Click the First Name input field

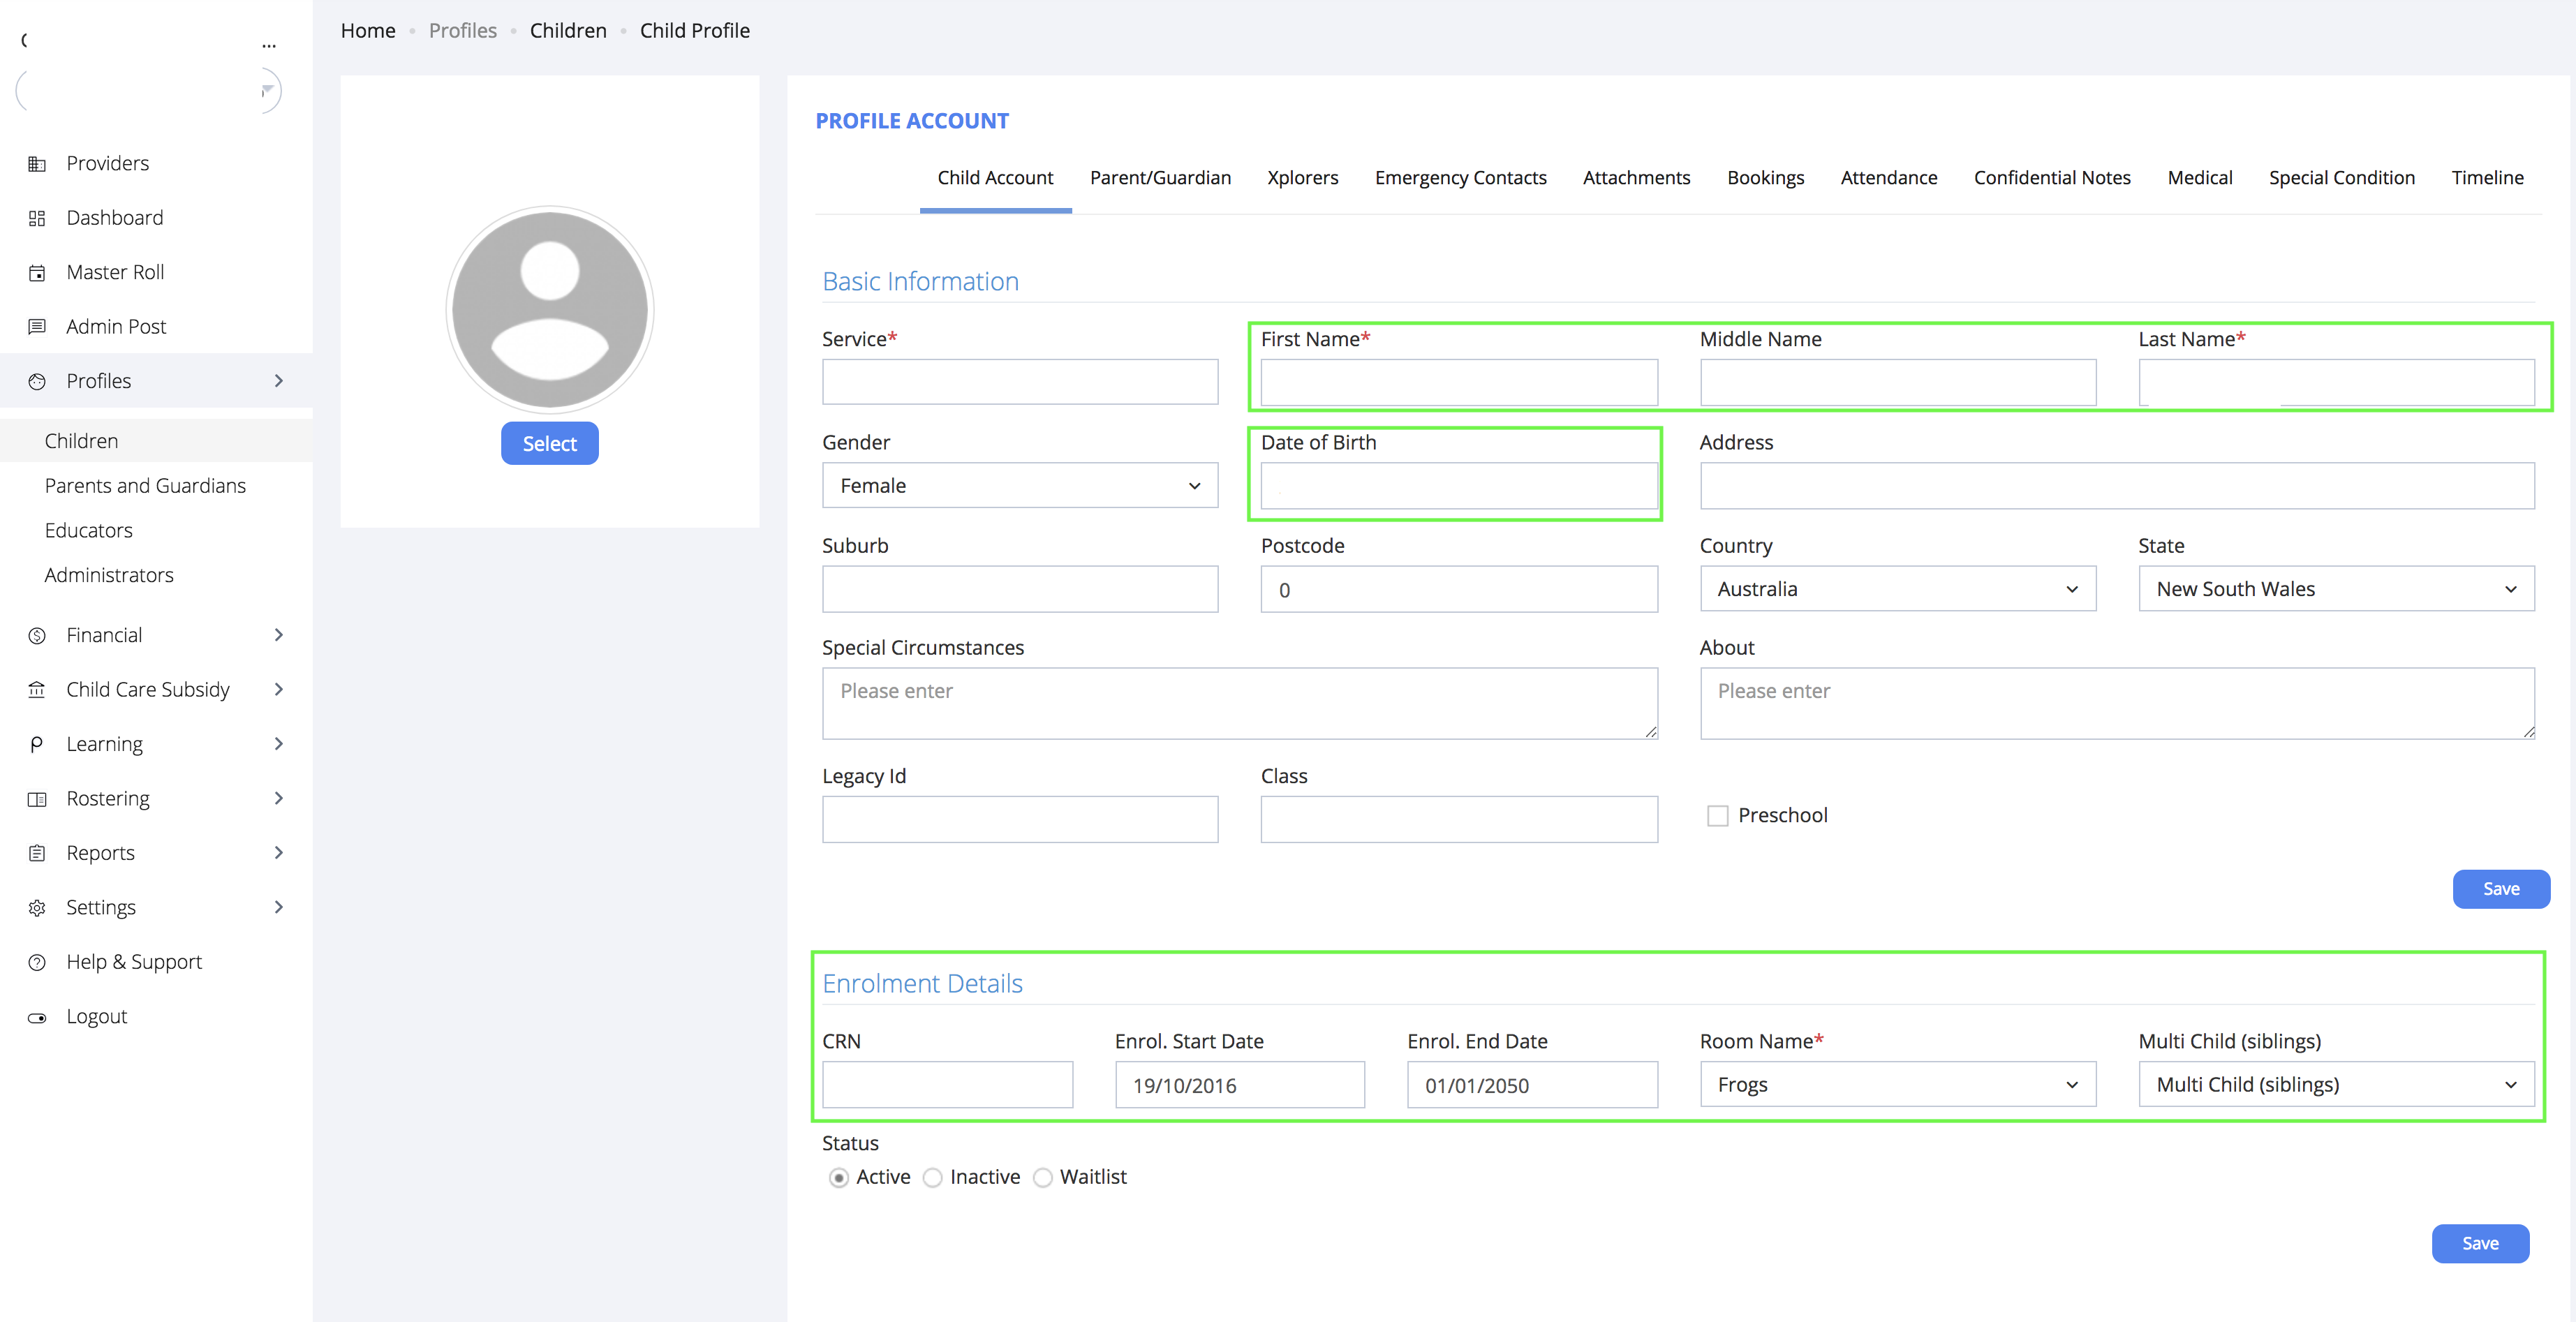[1459, 382]
